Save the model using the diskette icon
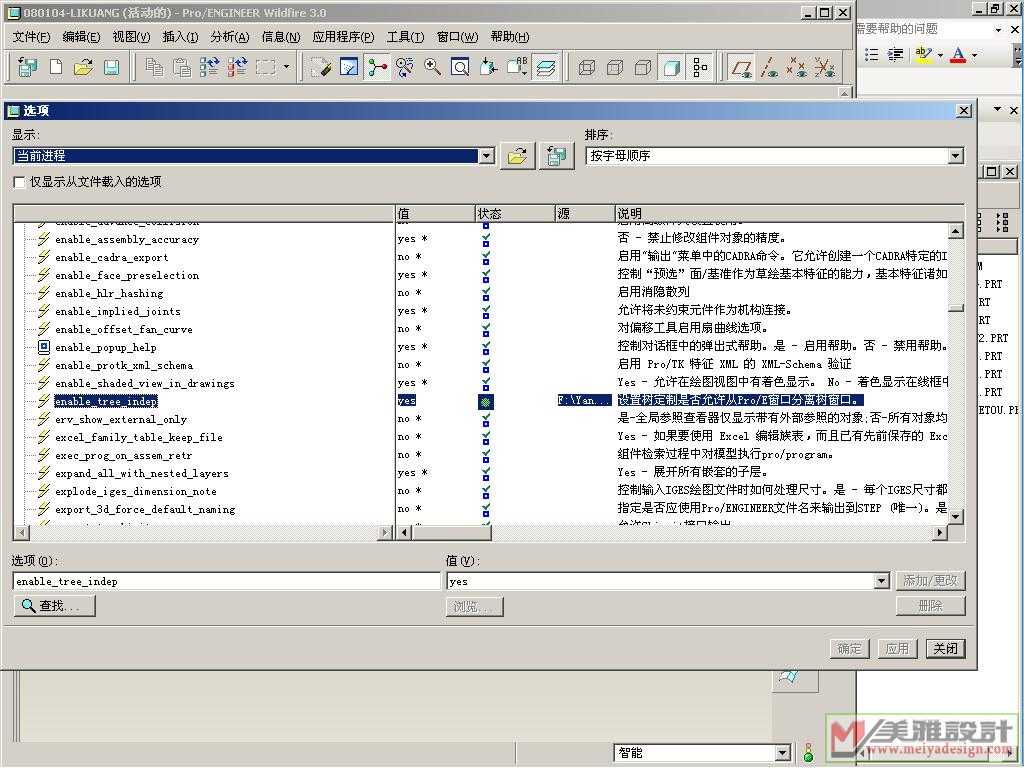1024x768 pixels. (112, 67)
